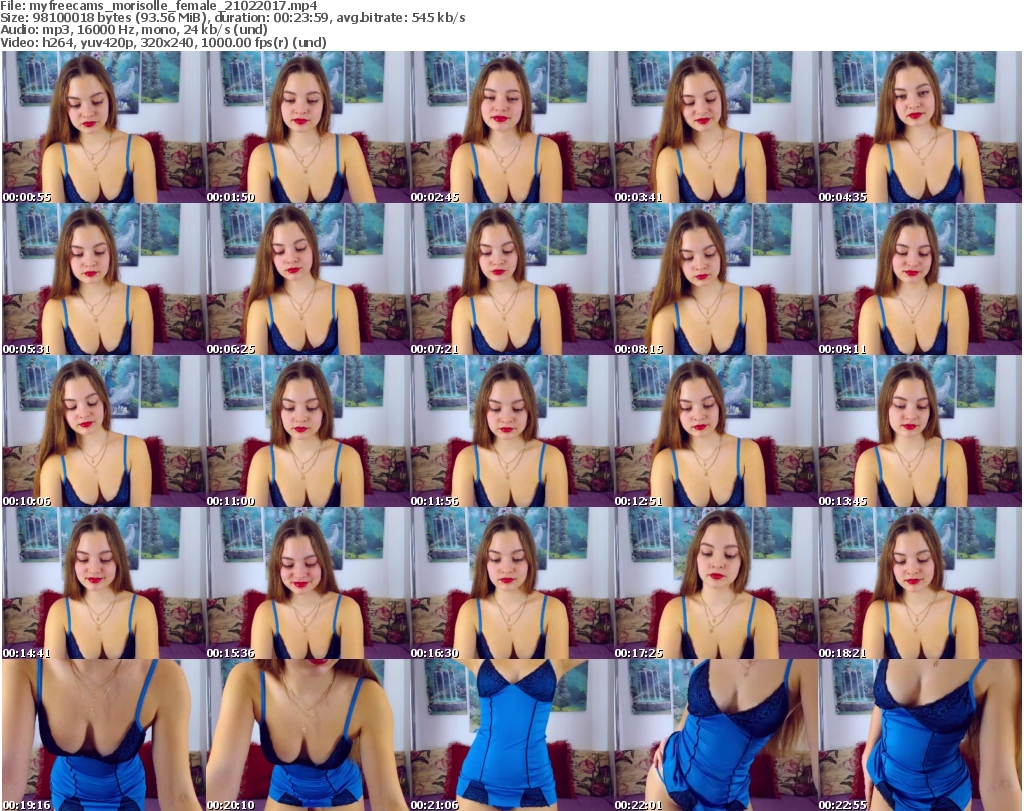
Task: Pick the thumbnail timed 00:05:31
Action: pos(103,279)
